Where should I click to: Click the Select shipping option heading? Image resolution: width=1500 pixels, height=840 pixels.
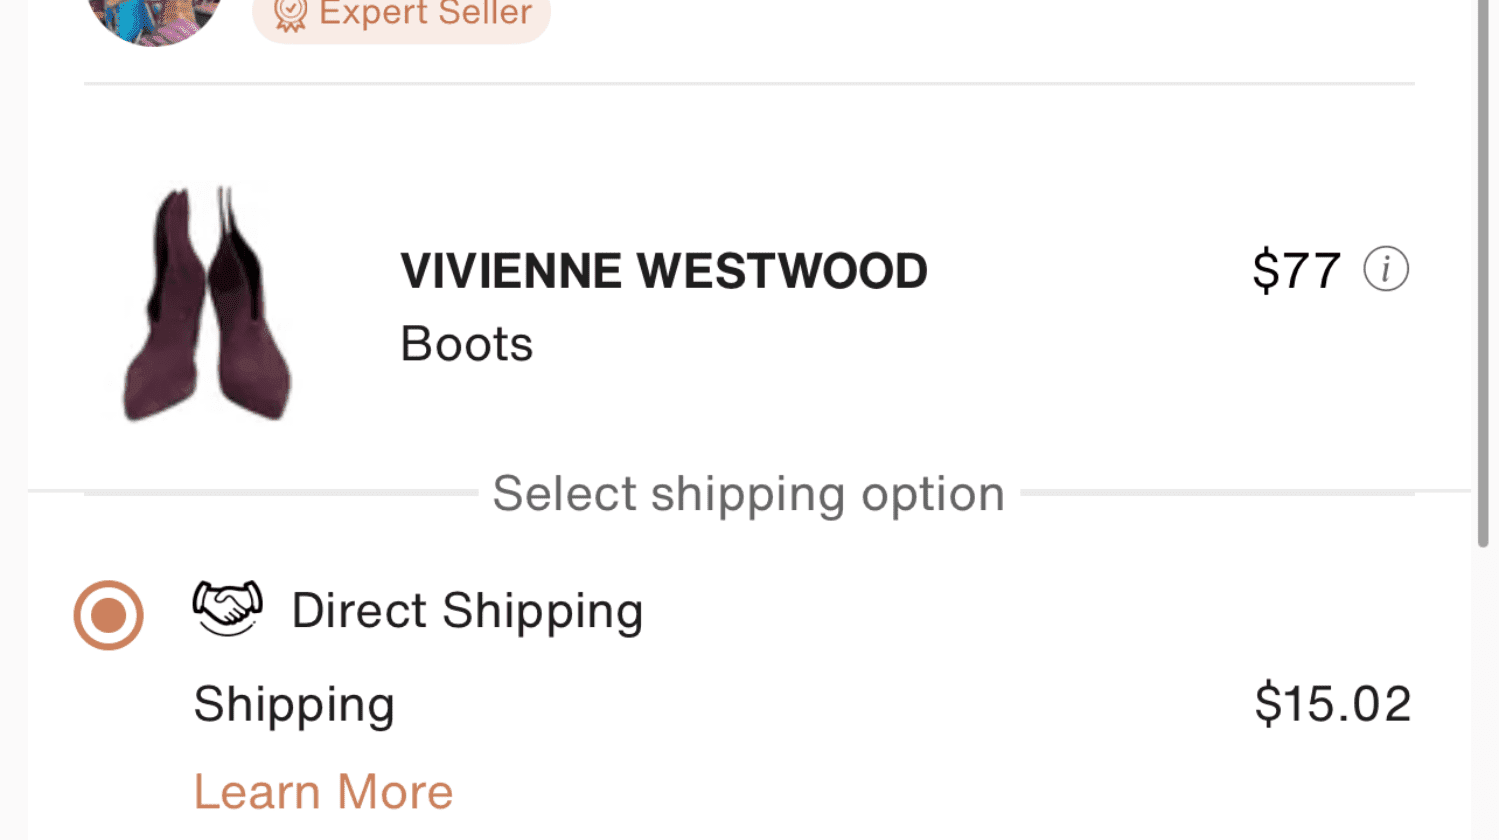pos(748,493)
